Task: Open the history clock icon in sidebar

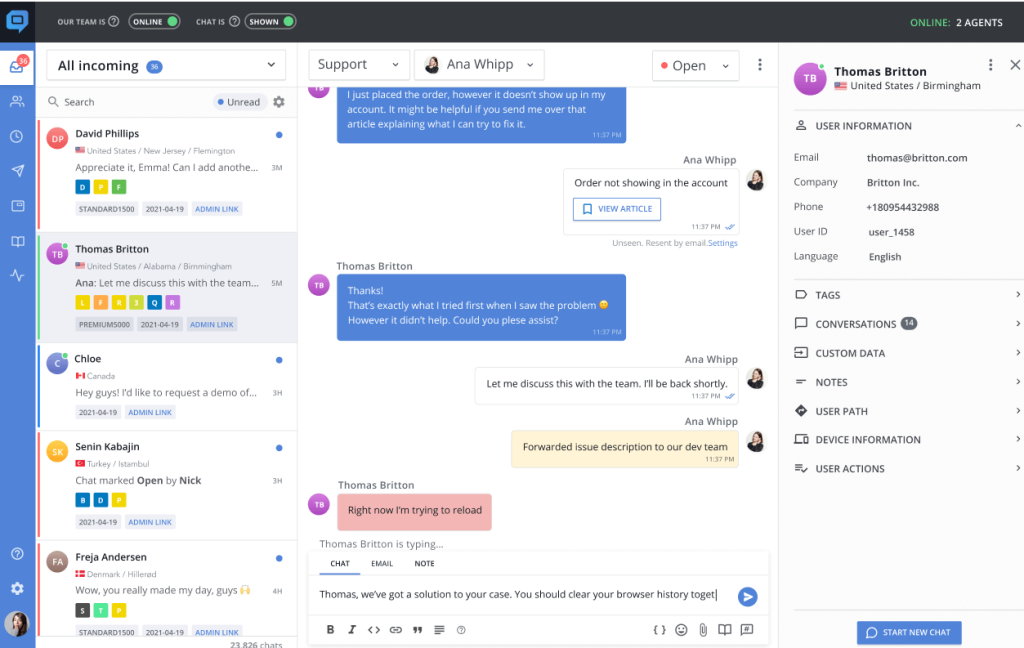Action: pos(17,136)
